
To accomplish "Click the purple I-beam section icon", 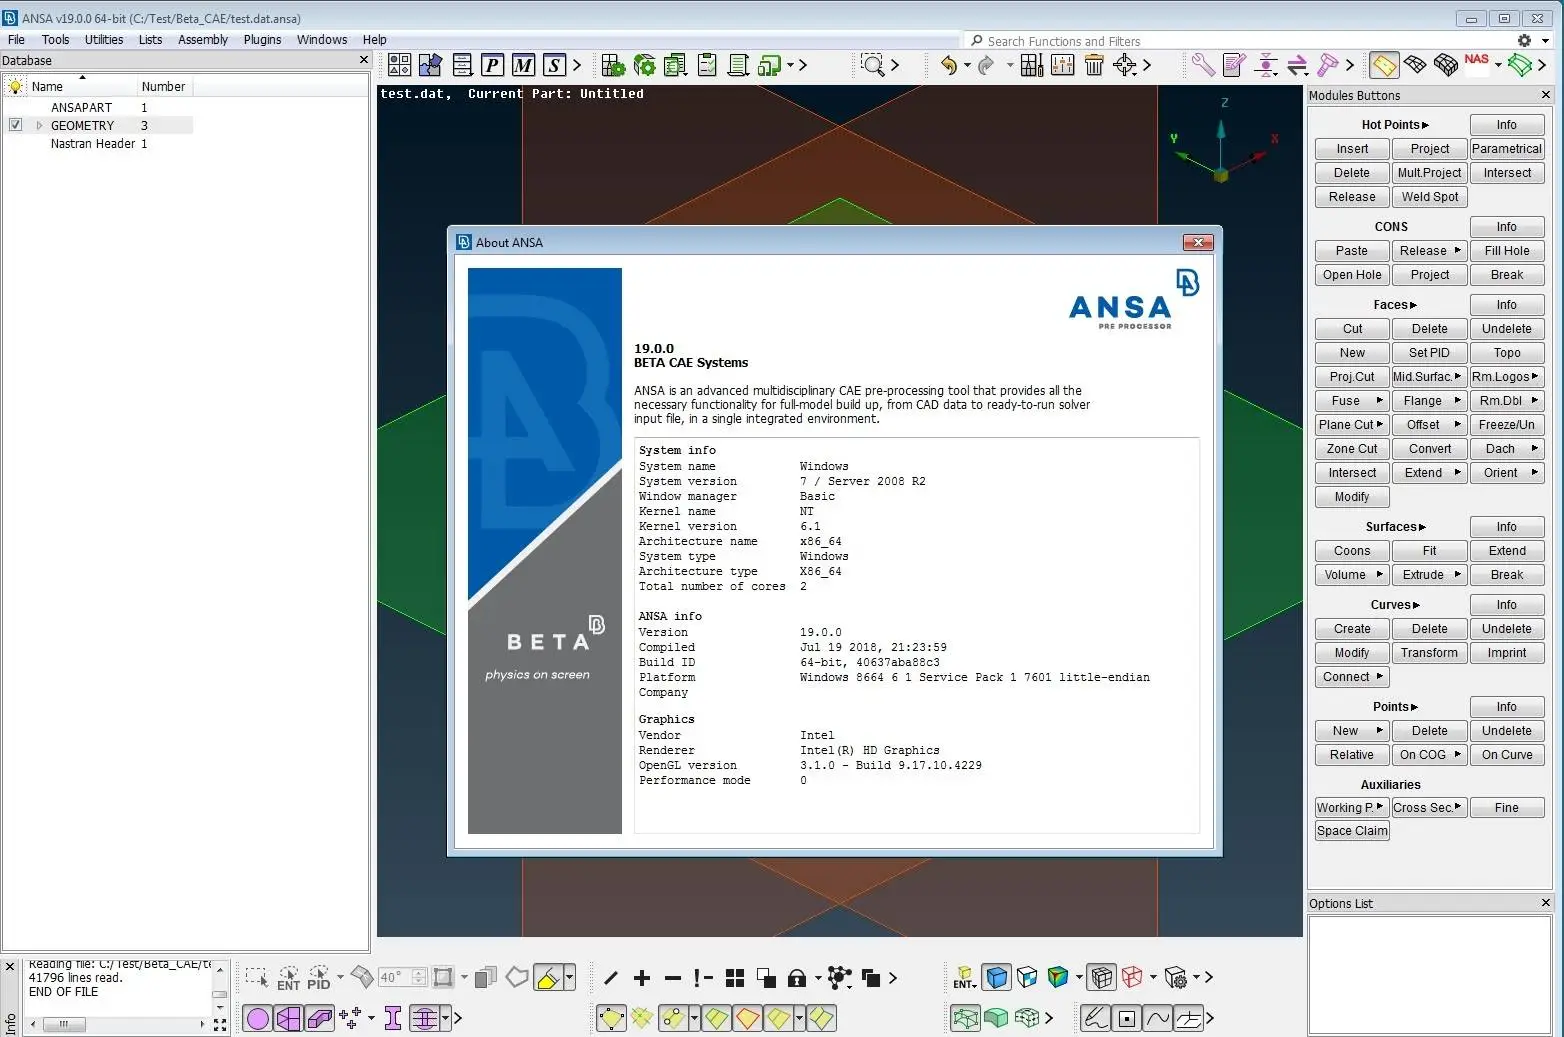I will point(393,1018).
